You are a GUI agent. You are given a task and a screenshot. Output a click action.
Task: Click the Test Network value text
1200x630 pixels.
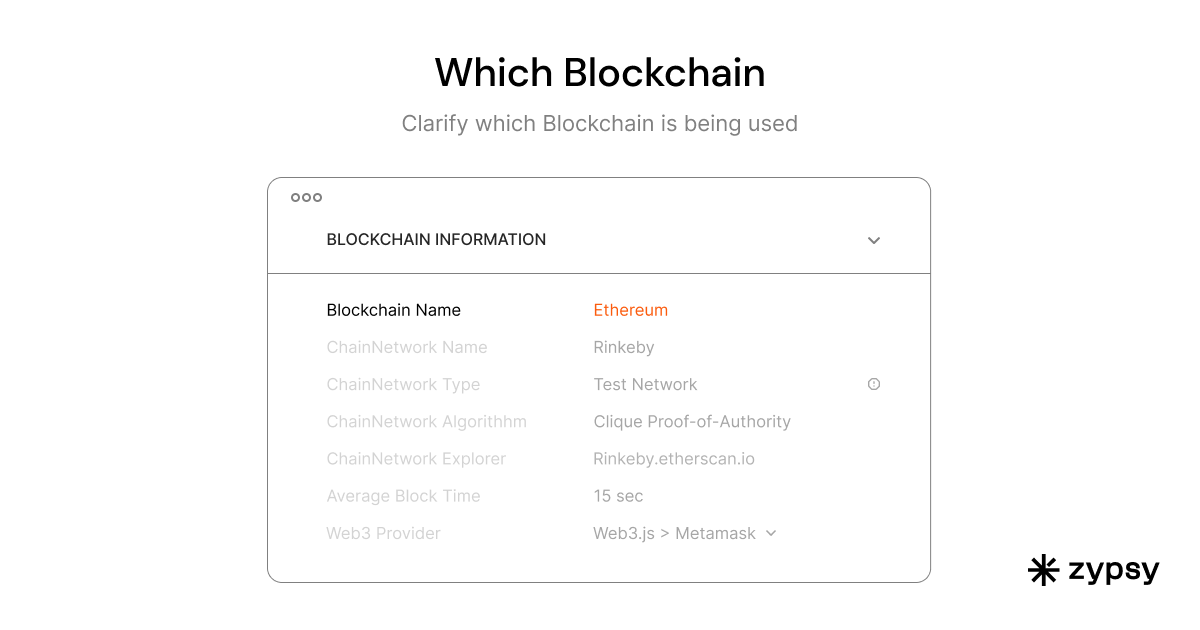pos(645,384)
